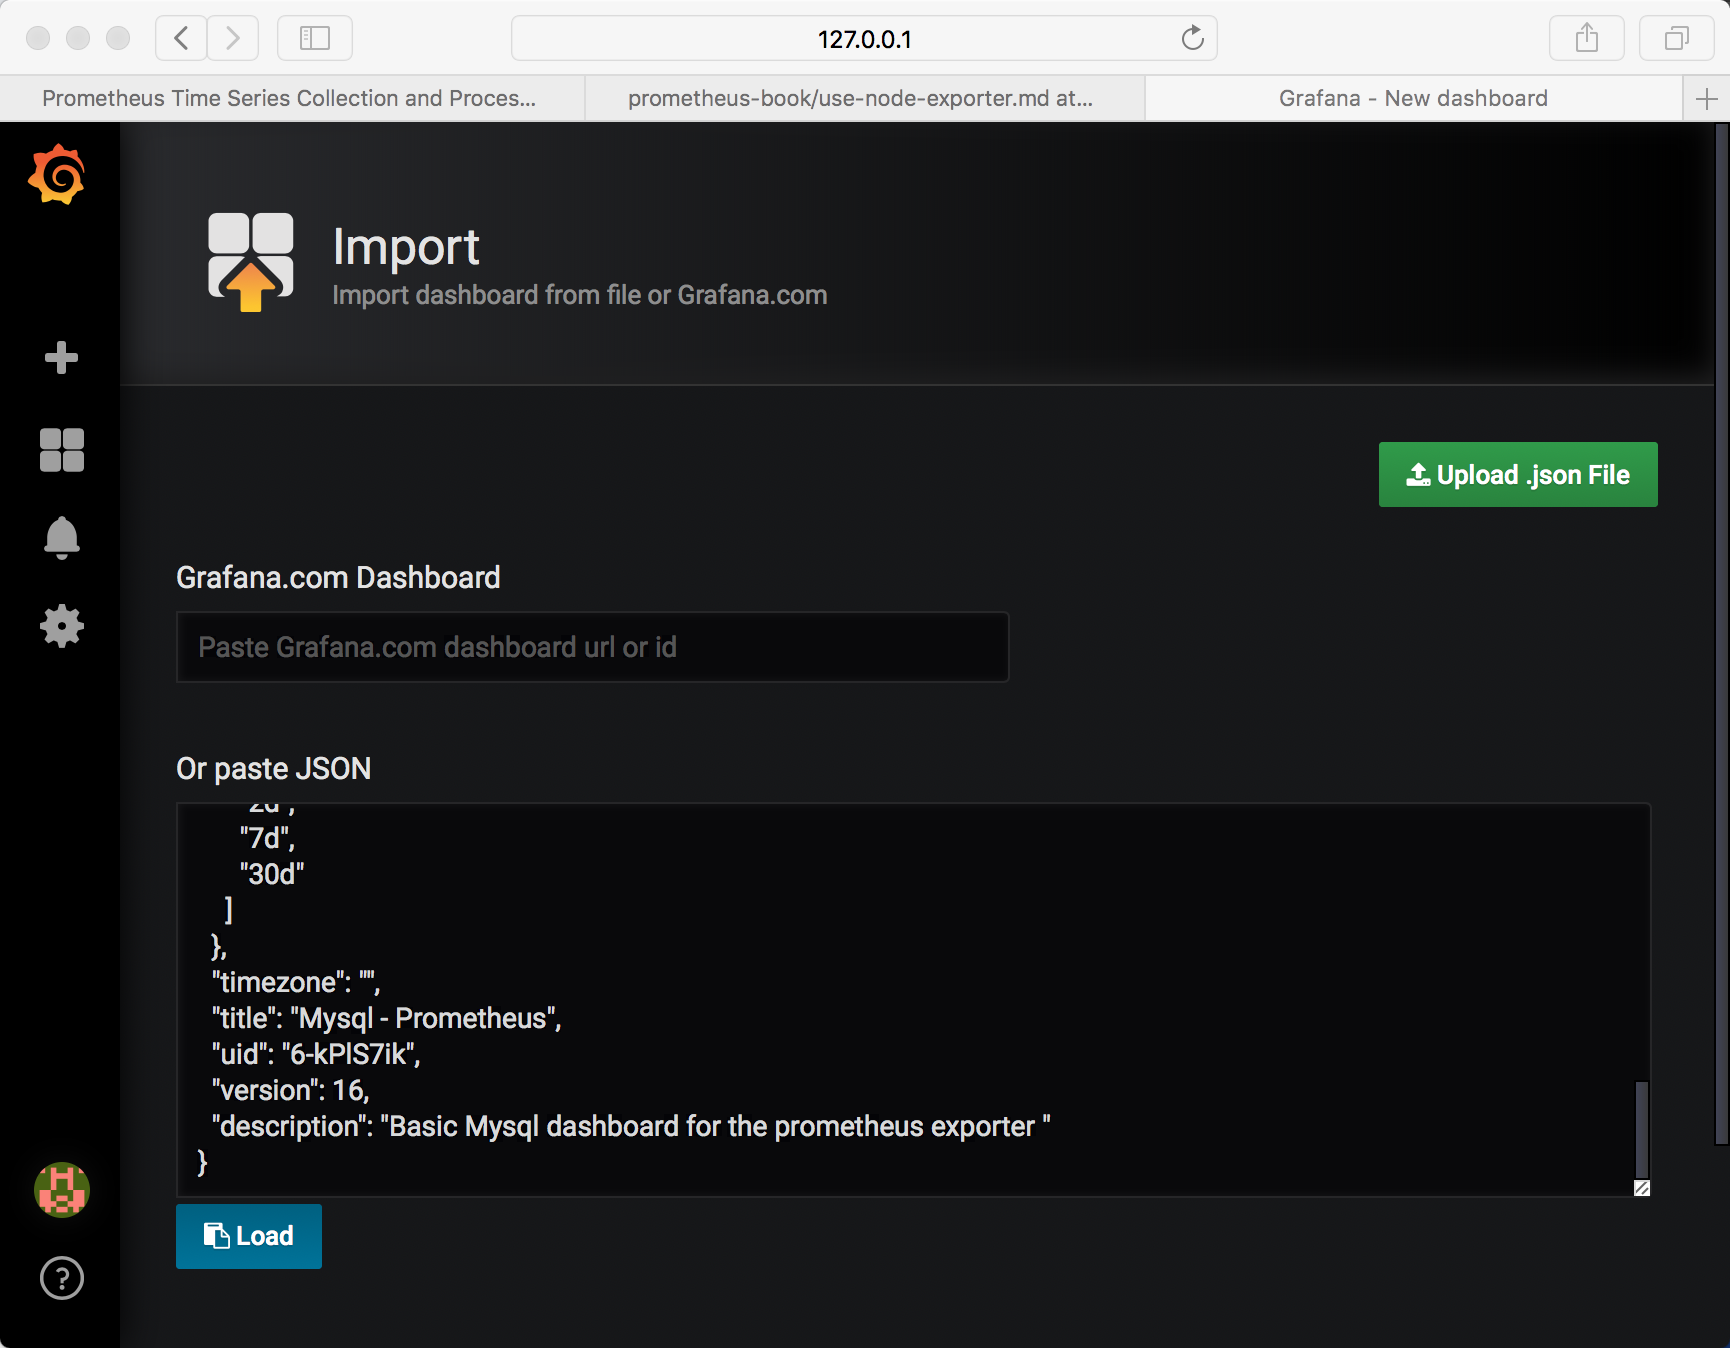Open the Alerting bell icon in sidebar

pos(61,538)
